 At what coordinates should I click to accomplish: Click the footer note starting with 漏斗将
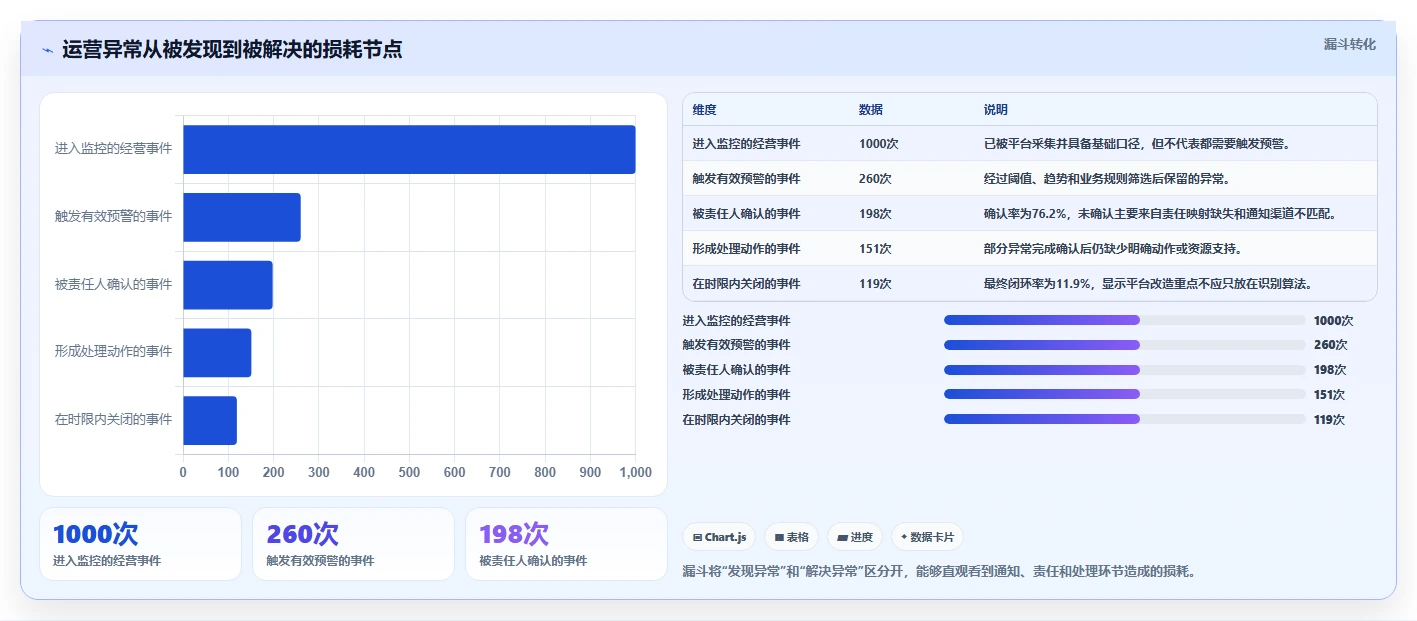(939, 571)
